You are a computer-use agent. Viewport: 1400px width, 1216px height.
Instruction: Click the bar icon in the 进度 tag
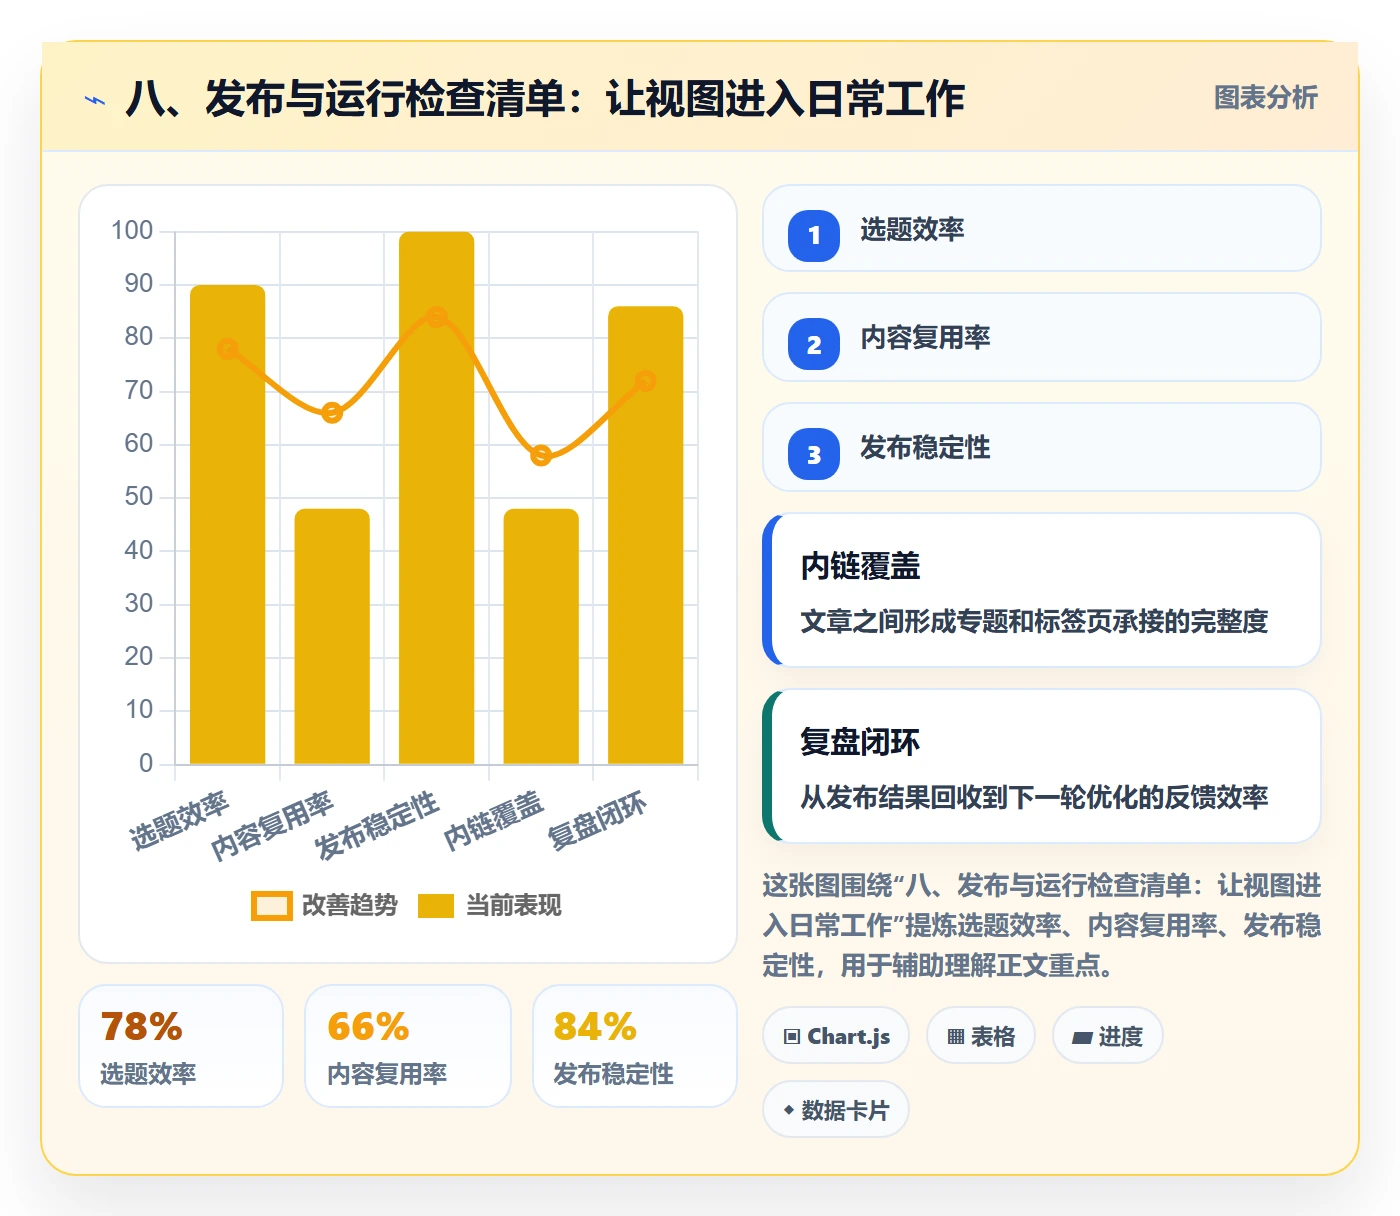coord(1082,1038)
